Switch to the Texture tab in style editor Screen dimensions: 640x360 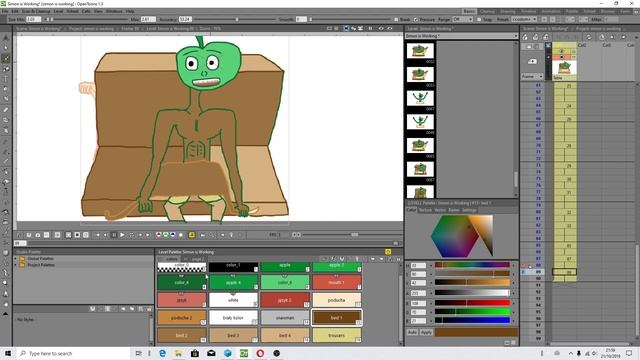coord(425,210)
